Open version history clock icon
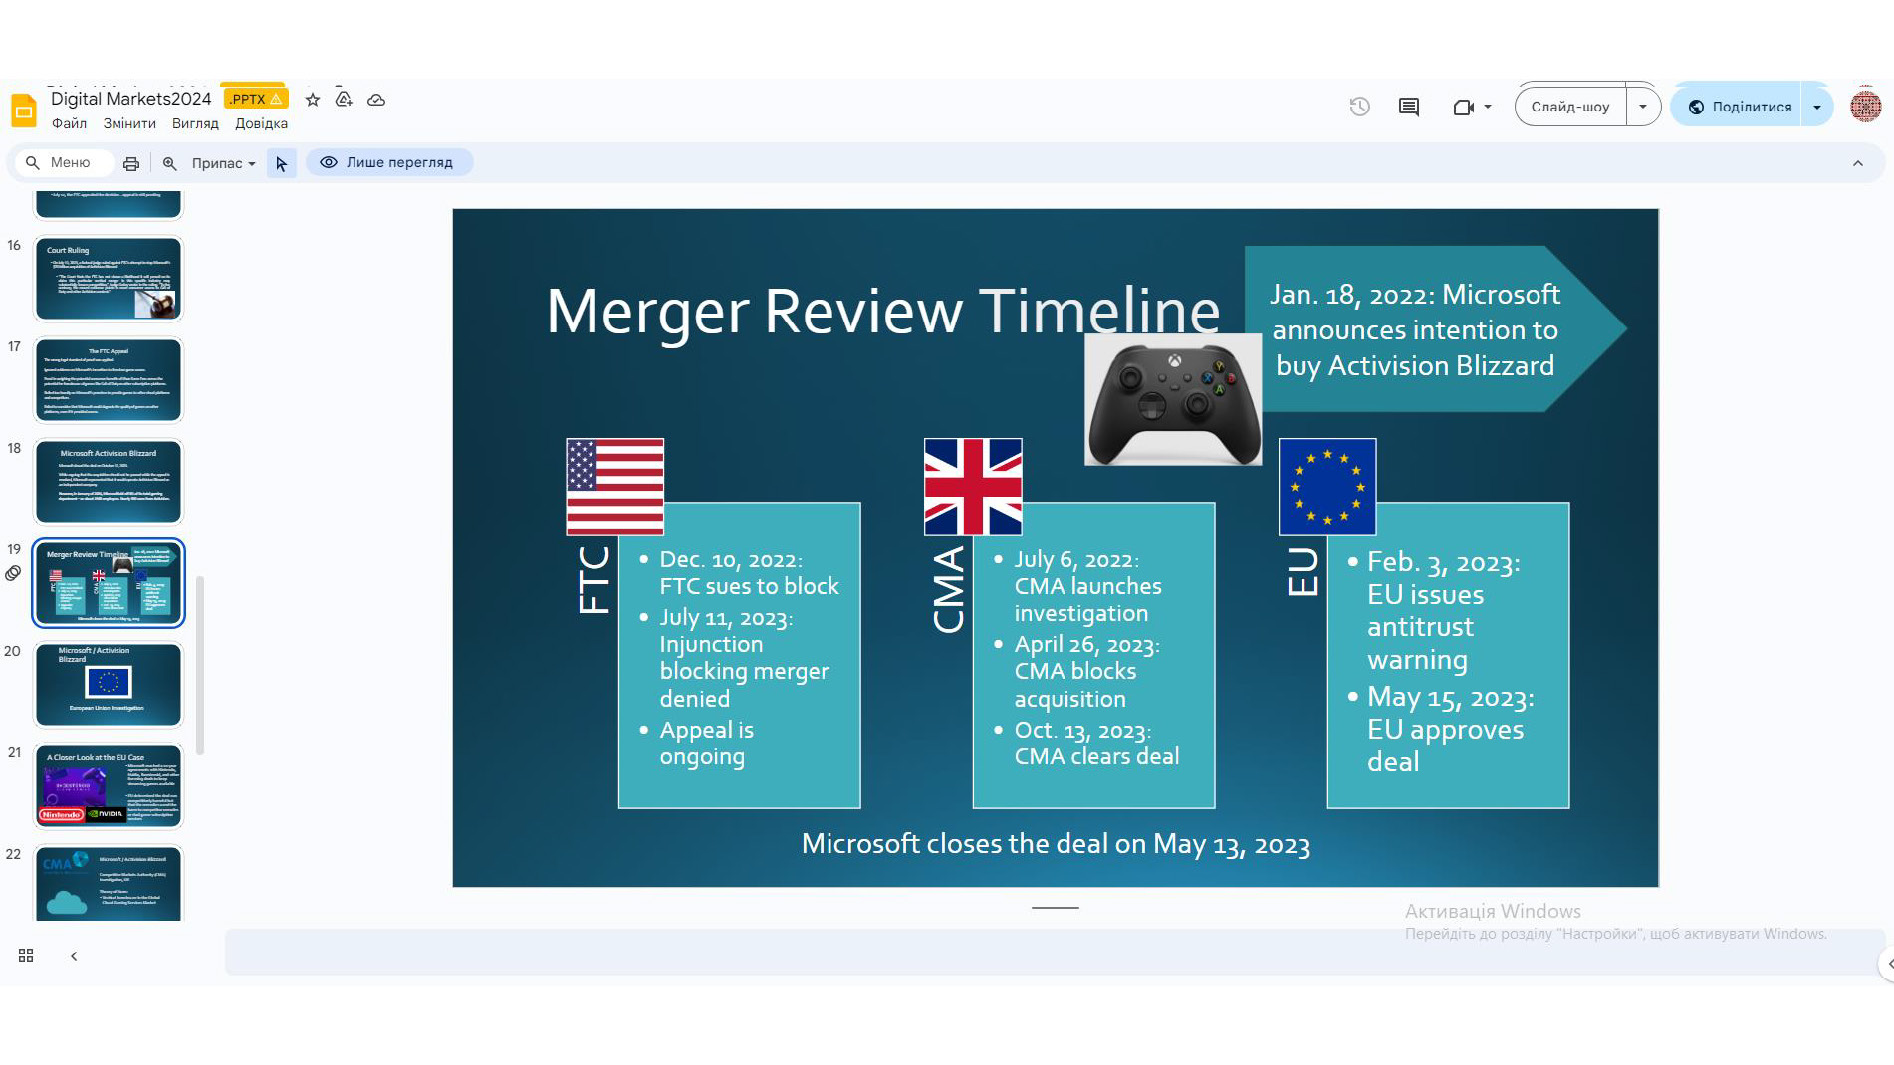Viewport: 1894px width, 1065px height. (1359, 107)
